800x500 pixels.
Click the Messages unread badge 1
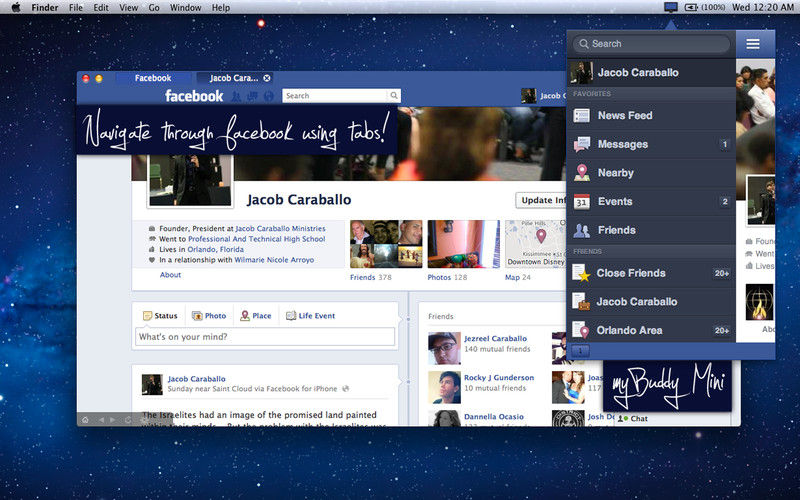coord(724,144)
